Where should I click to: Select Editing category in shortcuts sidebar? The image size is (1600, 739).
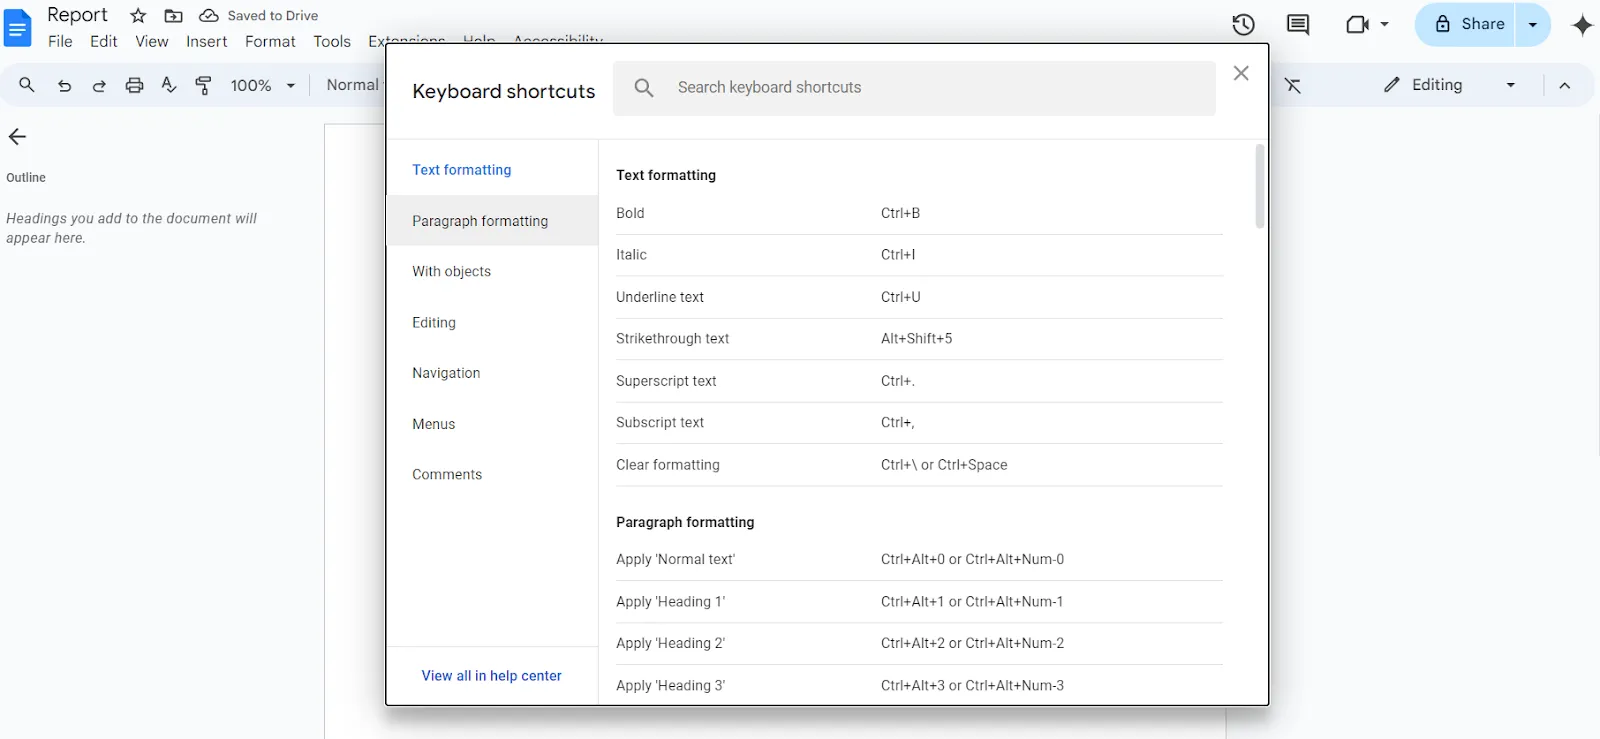click(492, 322)
